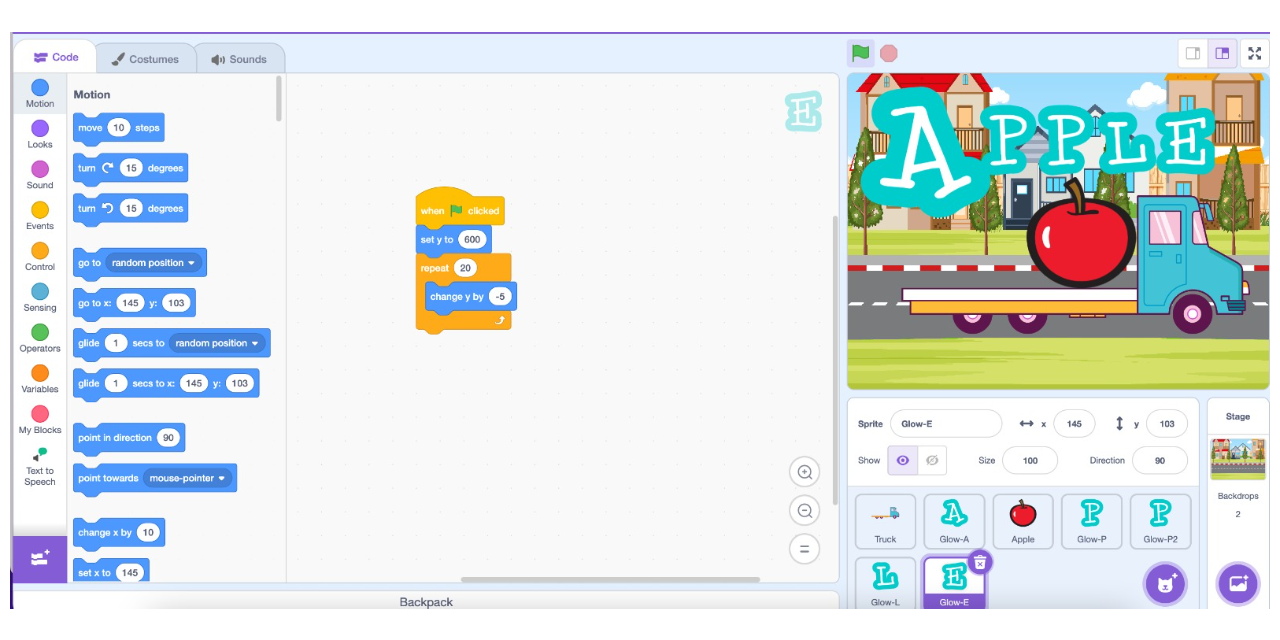Hide the sprite using the crossed-eye toggle
1280x640 pixels.
click(932, 459)
